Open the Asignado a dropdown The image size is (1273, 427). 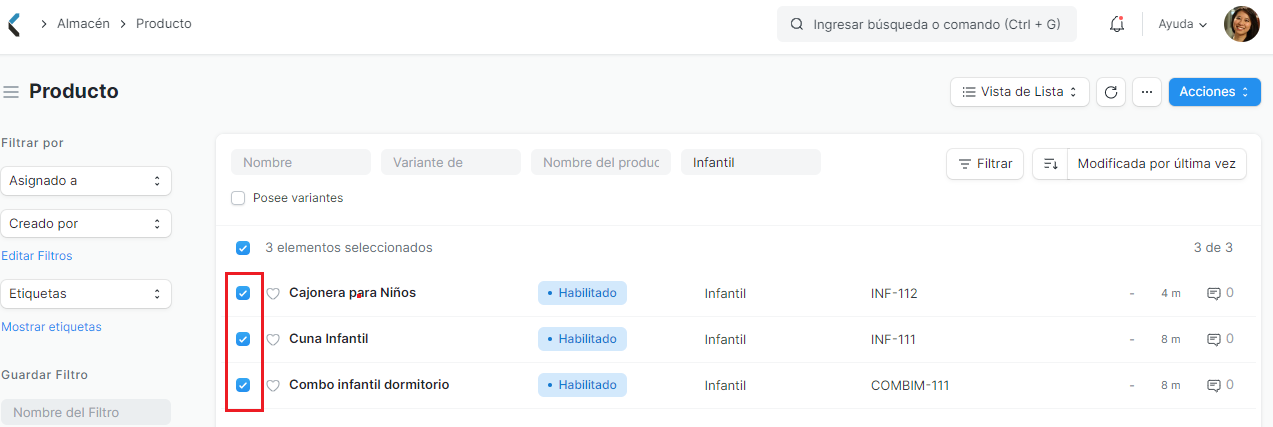pos(86,181)
